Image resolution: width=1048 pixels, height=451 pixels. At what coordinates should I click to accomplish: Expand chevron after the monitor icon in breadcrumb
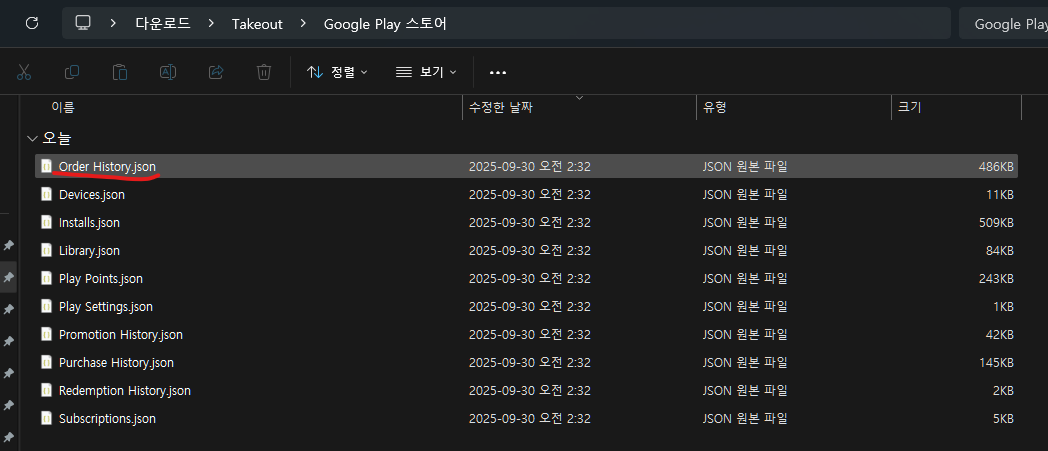[113, 23]
